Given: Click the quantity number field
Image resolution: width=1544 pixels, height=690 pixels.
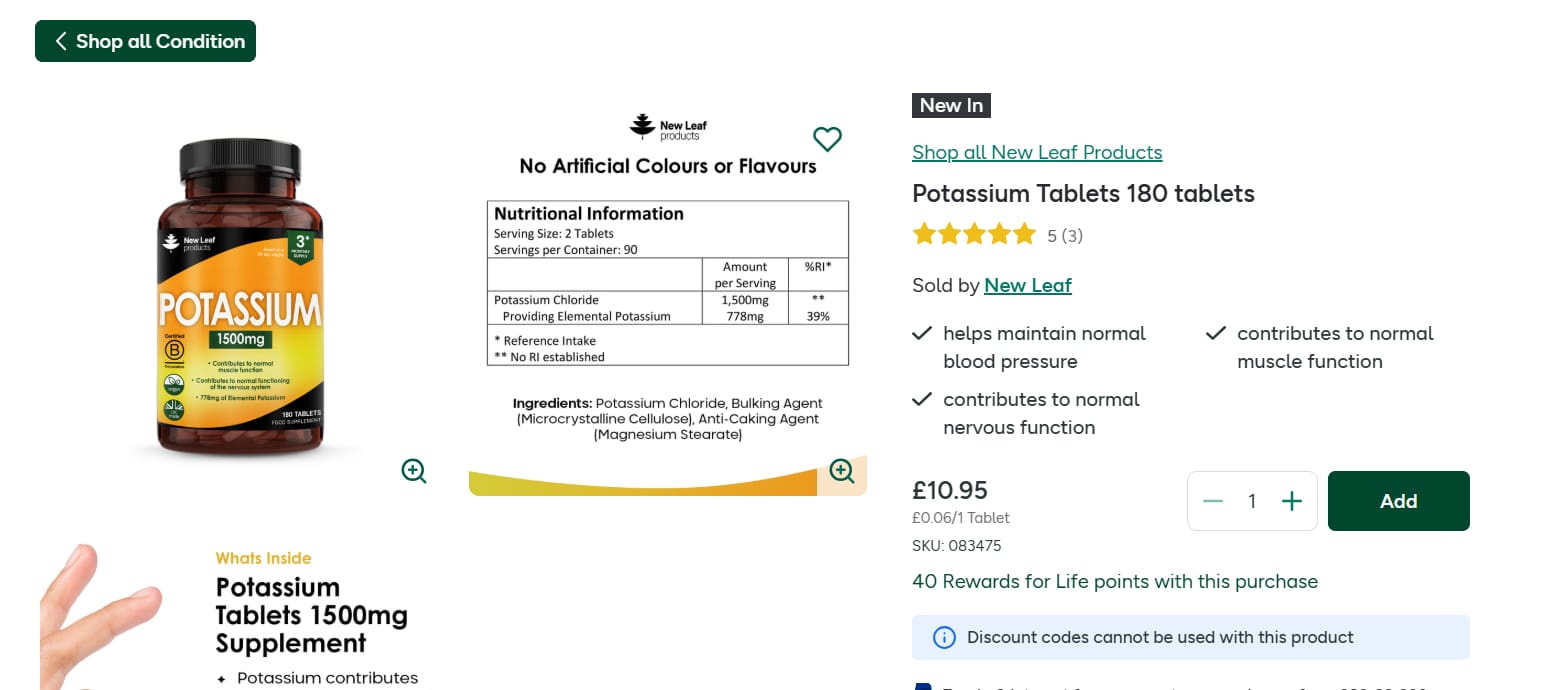Looking at the screenshot, I should pyautogui.click(x=1252, y=501).
